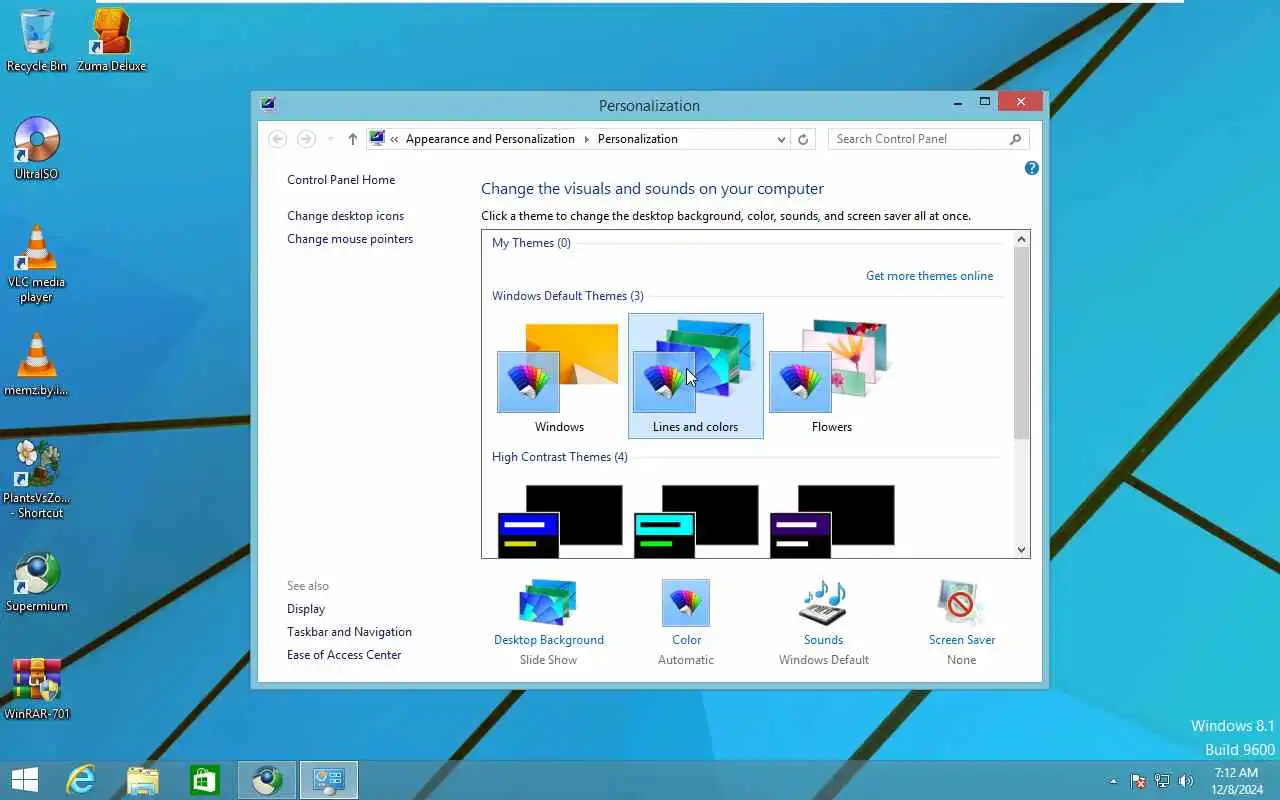Open Desktop Background slide show settings
Screen dimensions: 1280x800
(x=549, y=622)
